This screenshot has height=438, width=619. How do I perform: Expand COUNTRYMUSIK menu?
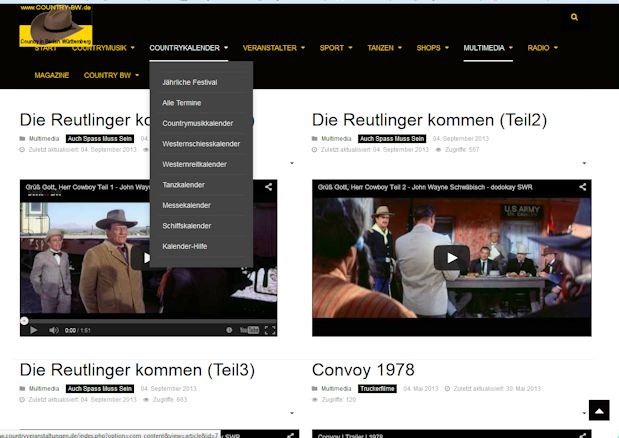pyautogui.click(x=103, y=48)
